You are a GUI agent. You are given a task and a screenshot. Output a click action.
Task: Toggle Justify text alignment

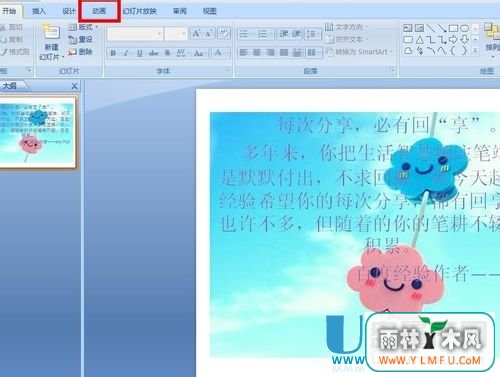point(284,53)
